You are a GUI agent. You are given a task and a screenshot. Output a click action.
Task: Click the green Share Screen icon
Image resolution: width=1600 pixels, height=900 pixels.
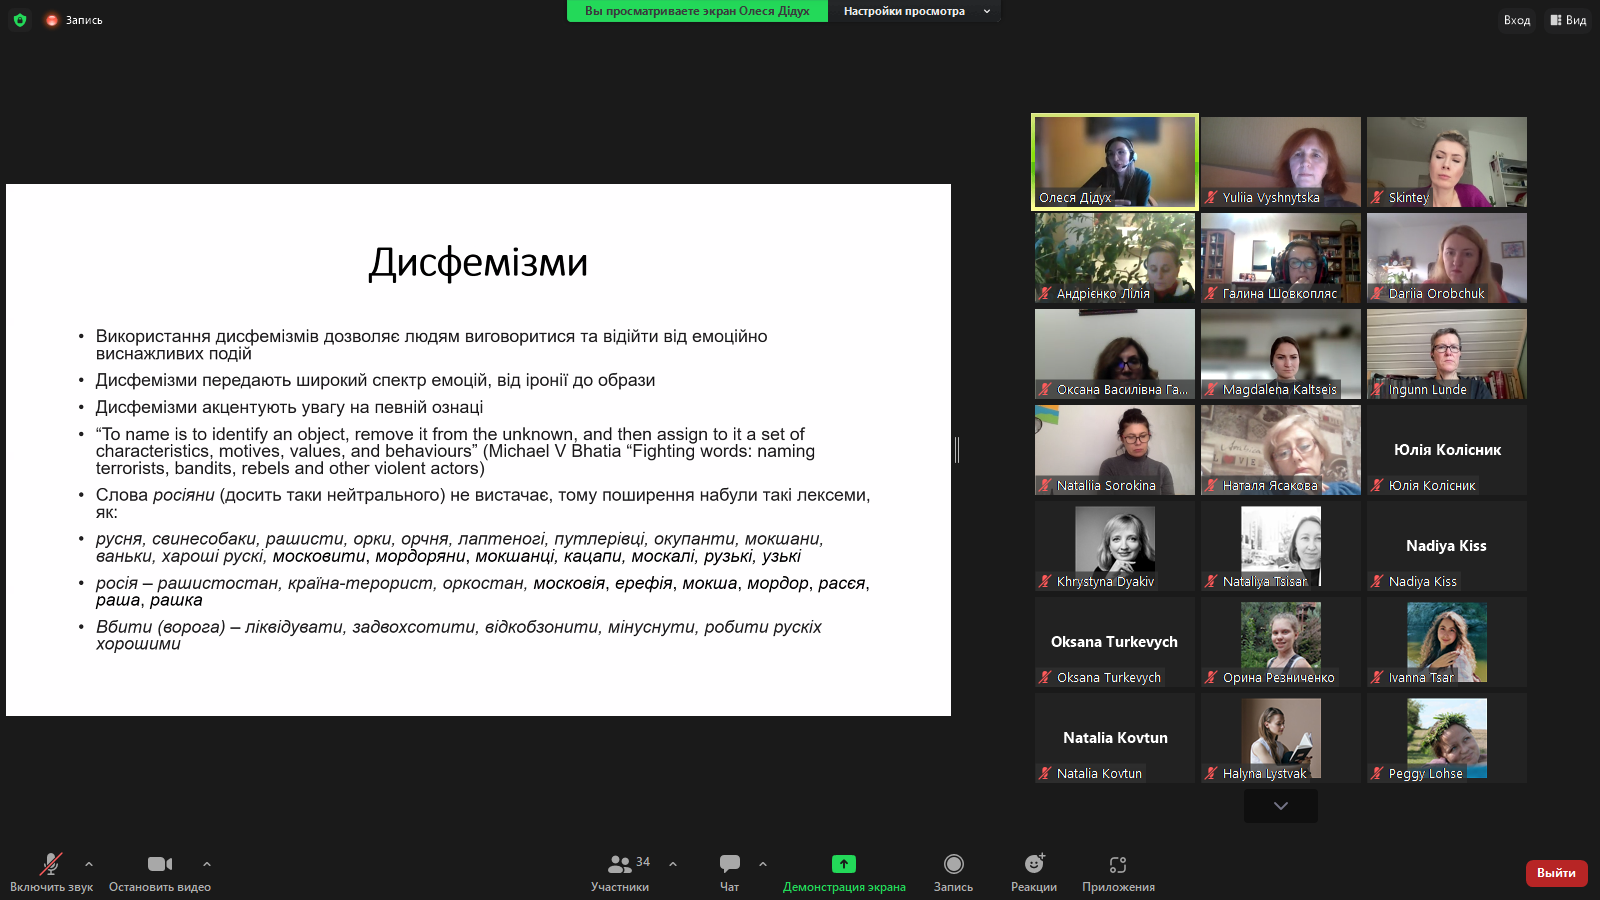point(844,864)
